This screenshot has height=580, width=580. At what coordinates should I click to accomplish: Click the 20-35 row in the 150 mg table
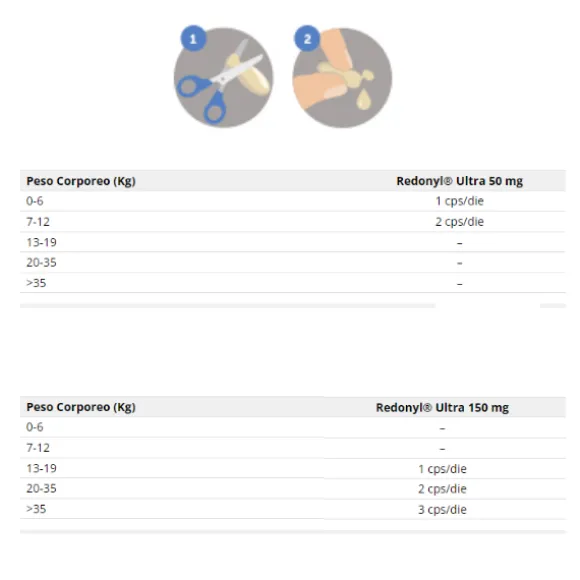click(293, 489)
